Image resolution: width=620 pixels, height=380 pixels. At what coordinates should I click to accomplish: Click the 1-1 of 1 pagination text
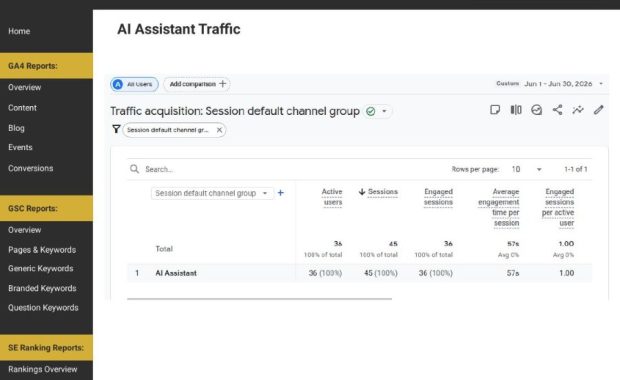pos(576,169)
